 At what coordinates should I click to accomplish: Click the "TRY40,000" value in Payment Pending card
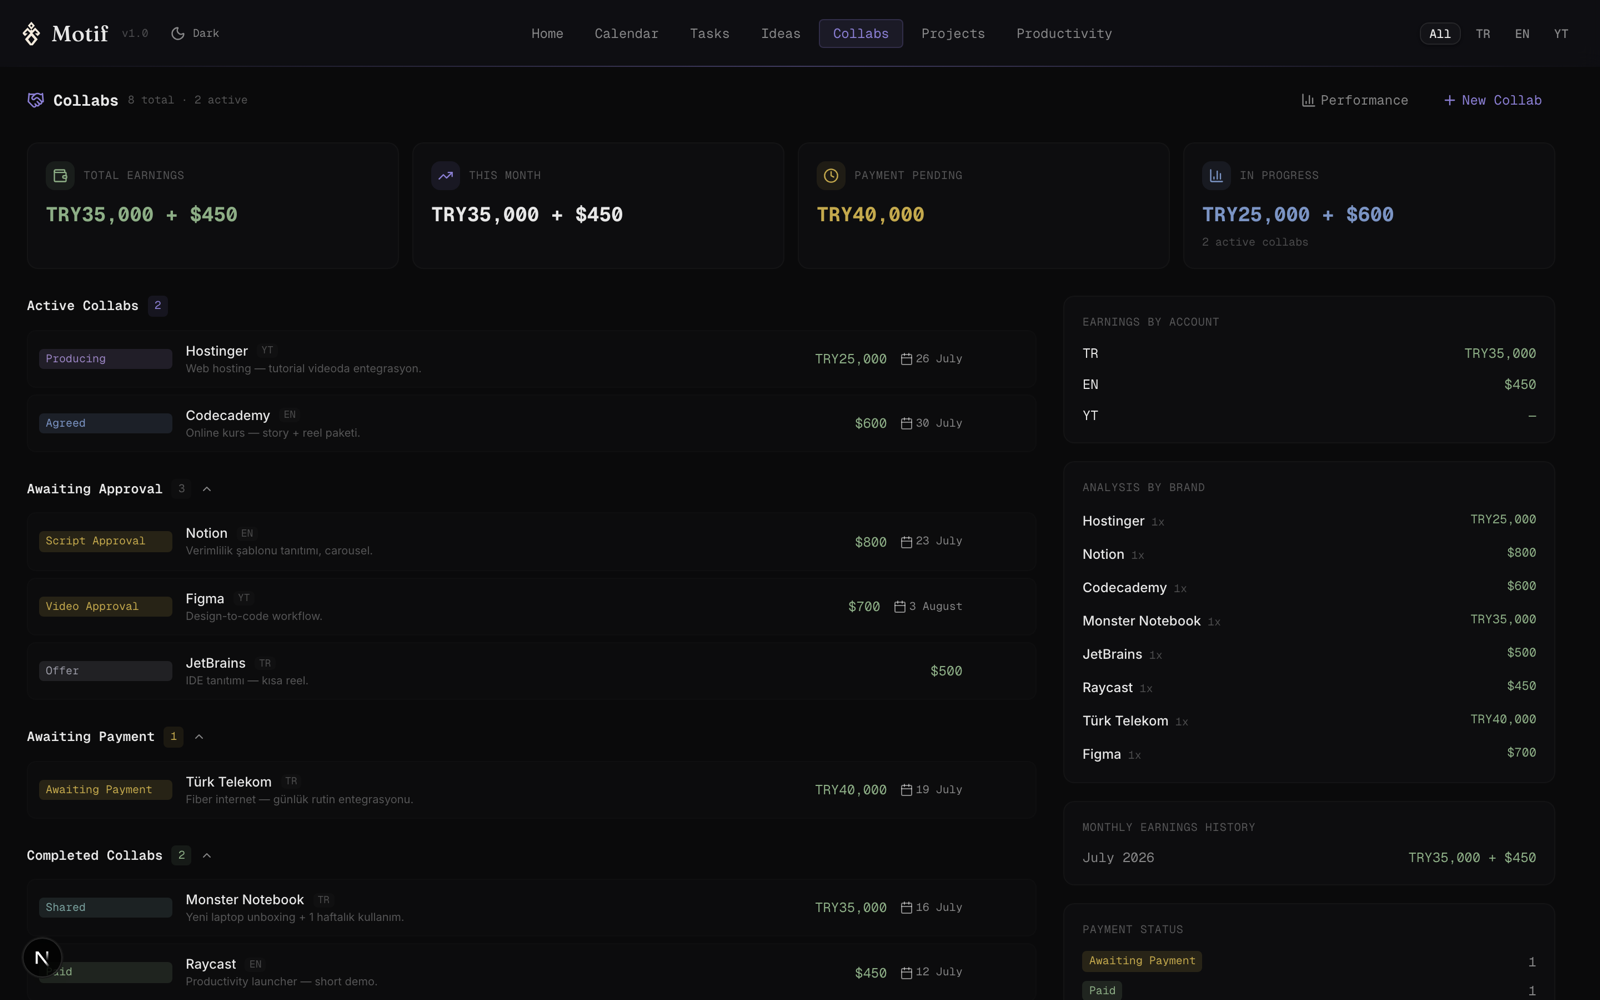[870, 215]
